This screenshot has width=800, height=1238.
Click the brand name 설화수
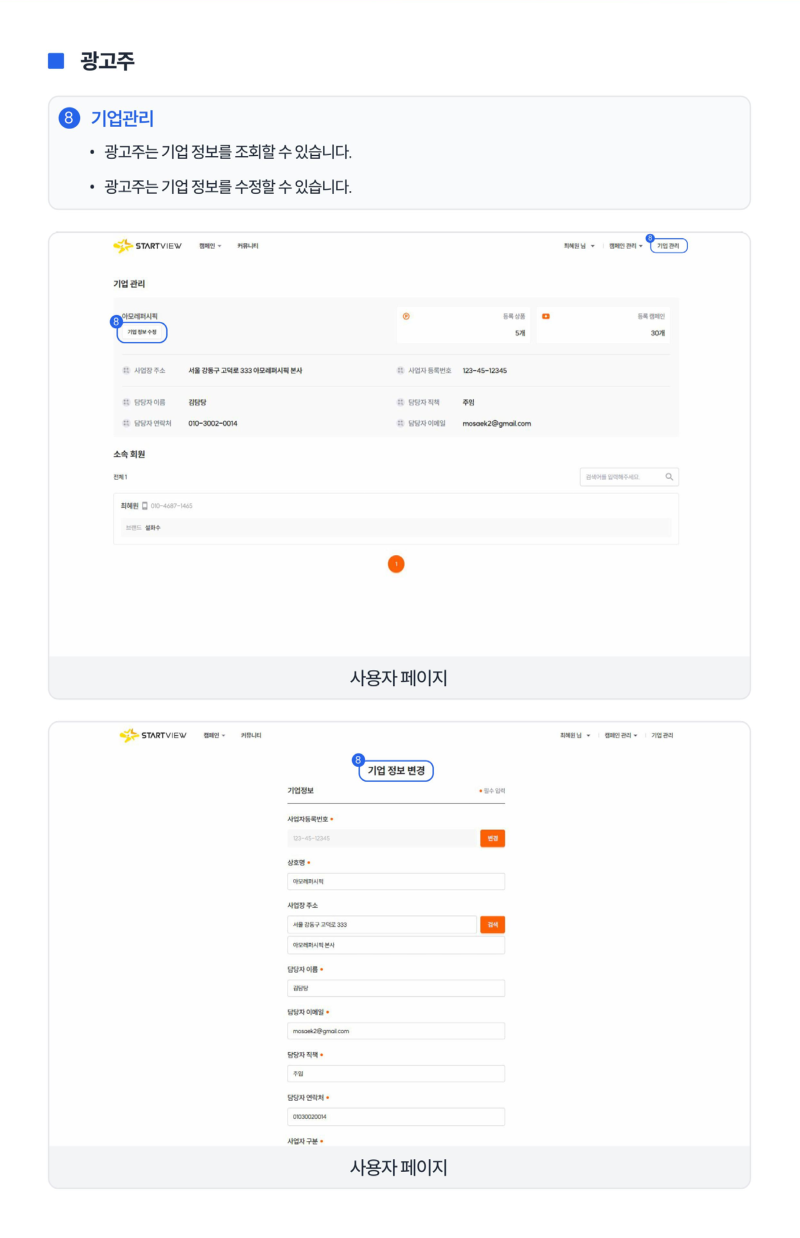pos(152,527)
